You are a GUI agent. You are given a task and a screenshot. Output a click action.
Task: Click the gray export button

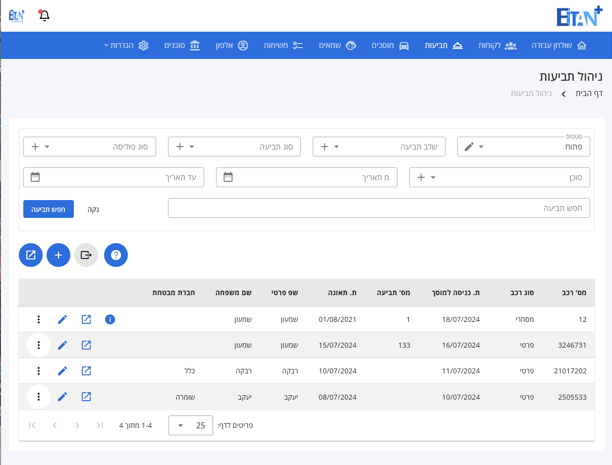pyautogui.click(x=86, y=255)
